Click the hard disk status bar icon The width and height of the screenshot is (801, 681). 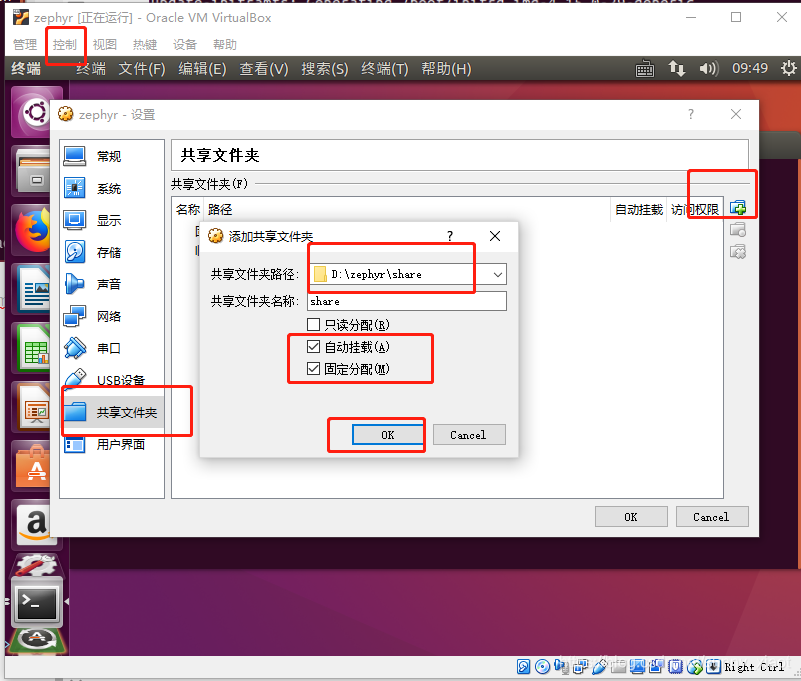point(523,666)
